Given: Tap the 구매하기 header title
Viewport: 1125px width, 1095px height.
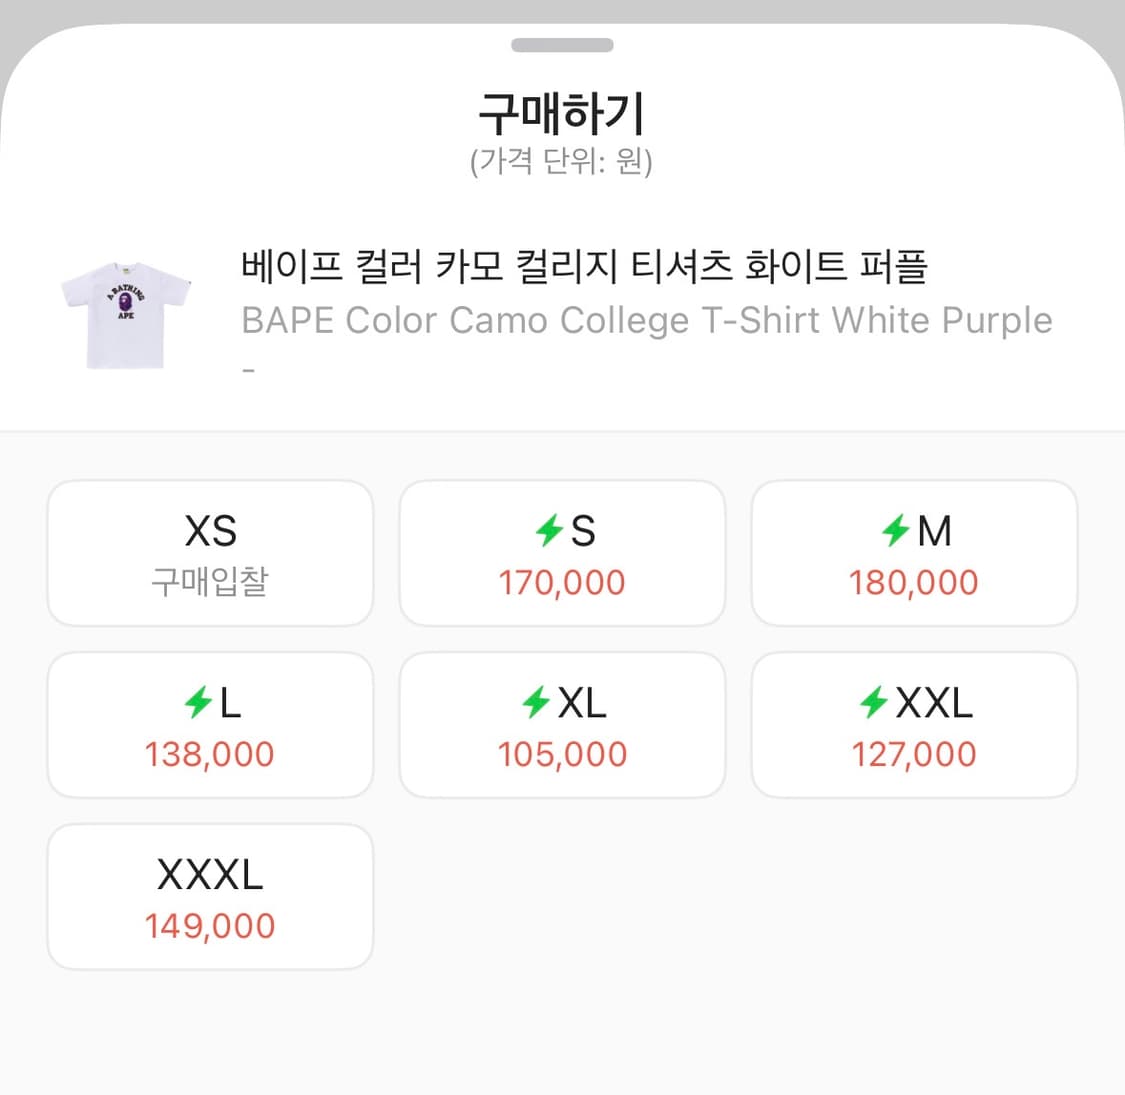Looking at the screenshot, I should click(x=562, y=112).
